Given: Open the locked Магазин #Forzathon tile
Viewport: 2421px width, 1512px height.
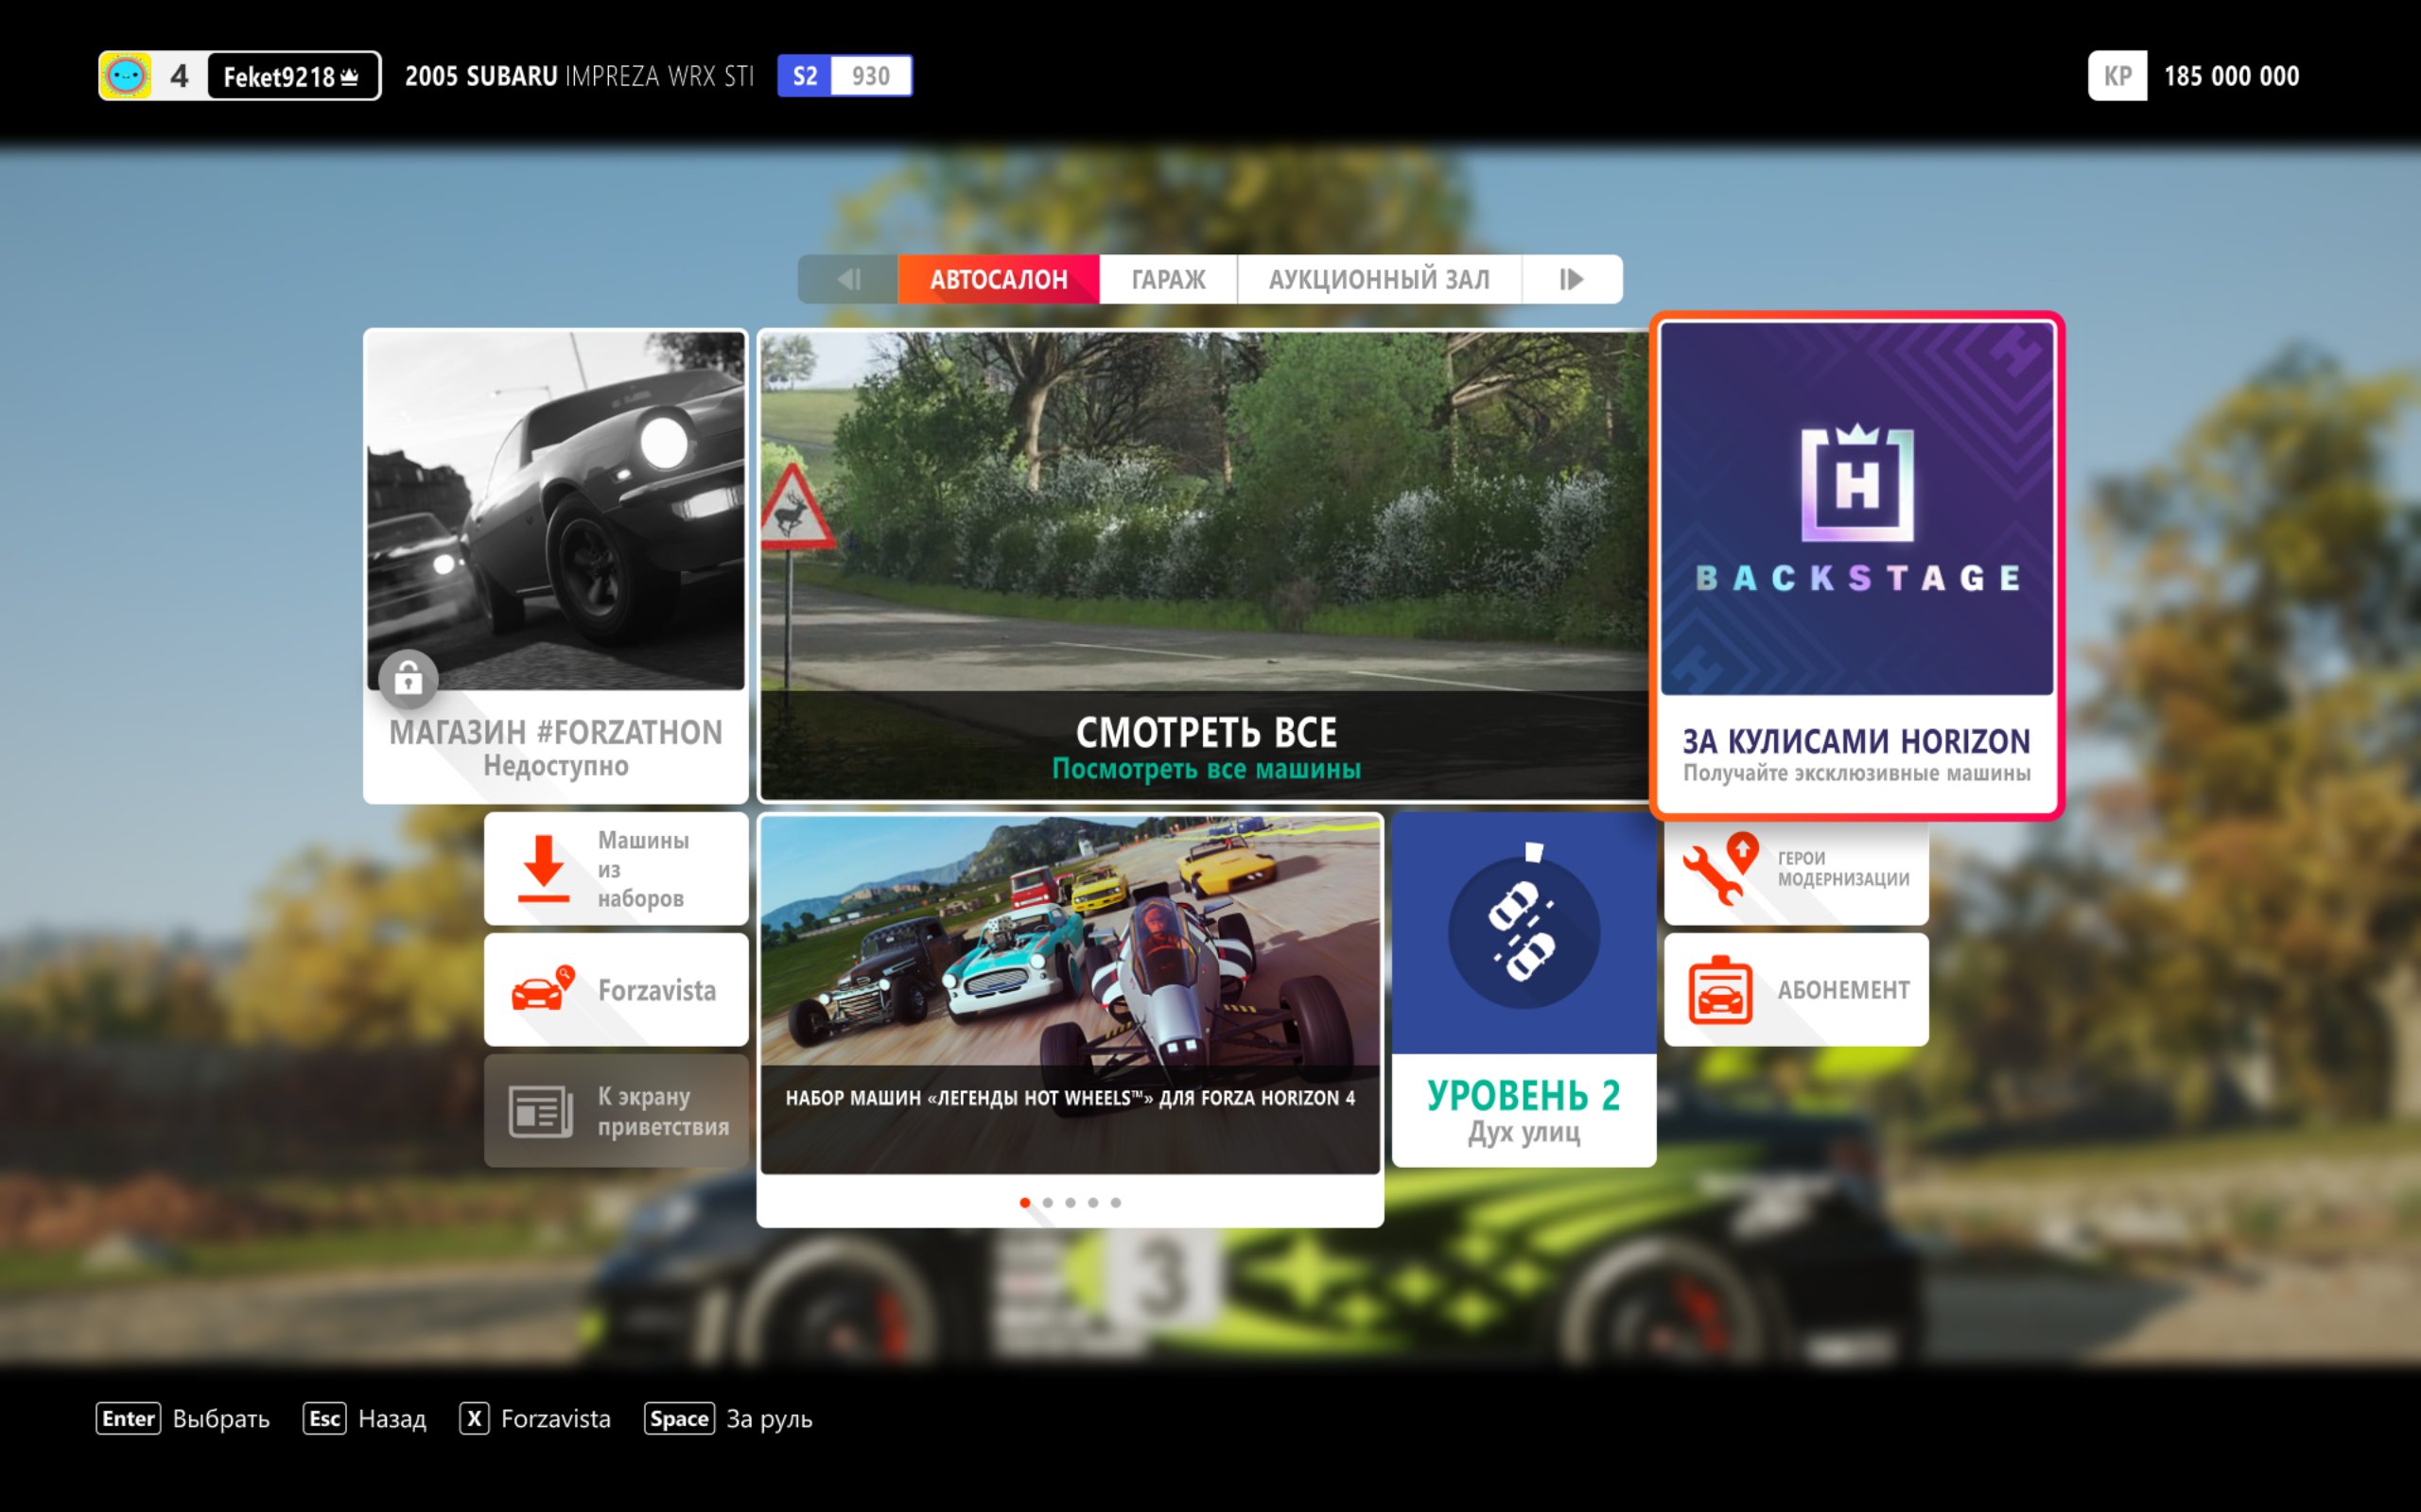Looking at the screenshot, I should (x=555, y=566).
